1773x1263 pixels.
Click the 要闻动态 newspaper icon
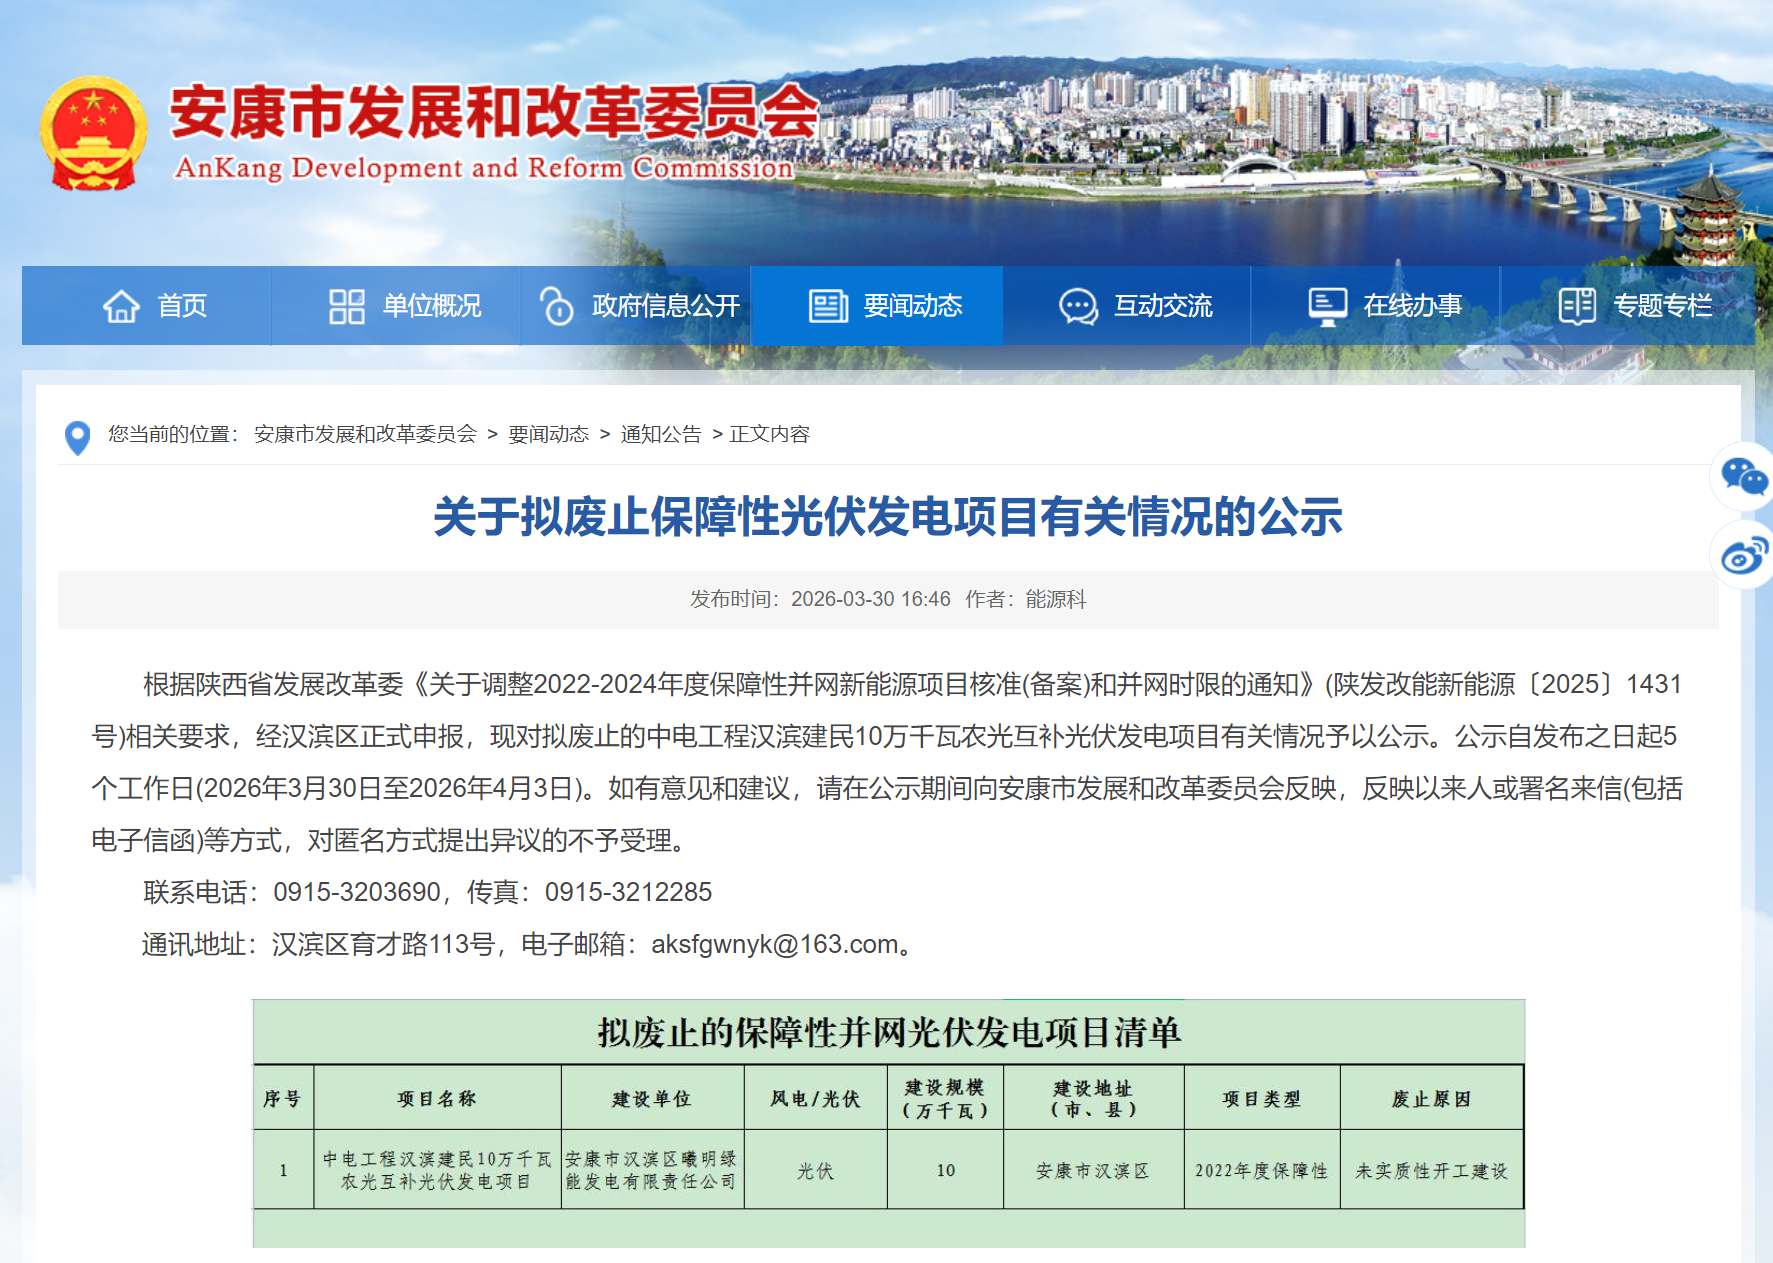[x=828, y=306]
